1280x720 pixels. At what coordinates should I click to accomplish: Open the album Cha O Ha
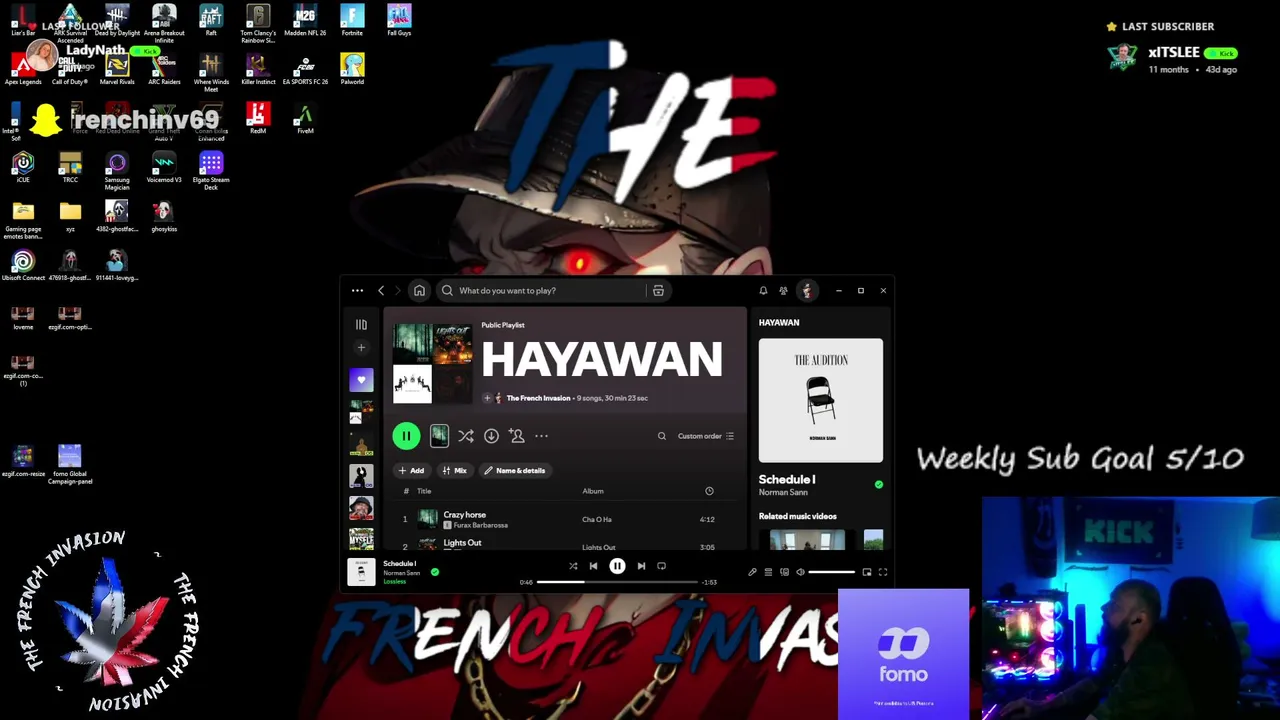[597, 520]
